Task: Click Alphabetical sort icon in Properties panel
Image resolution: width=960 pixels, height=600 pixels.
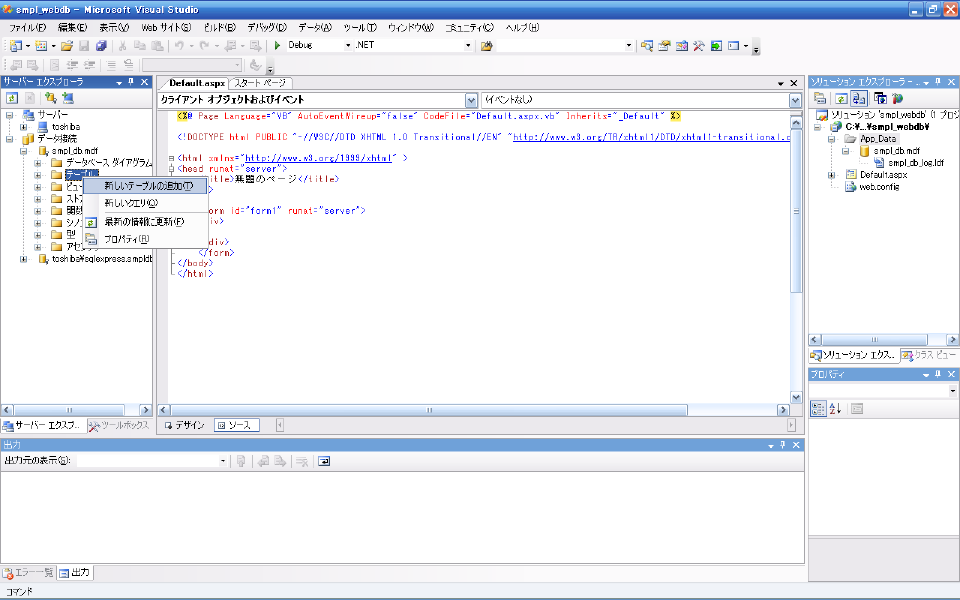Action: tap(836, 409)
